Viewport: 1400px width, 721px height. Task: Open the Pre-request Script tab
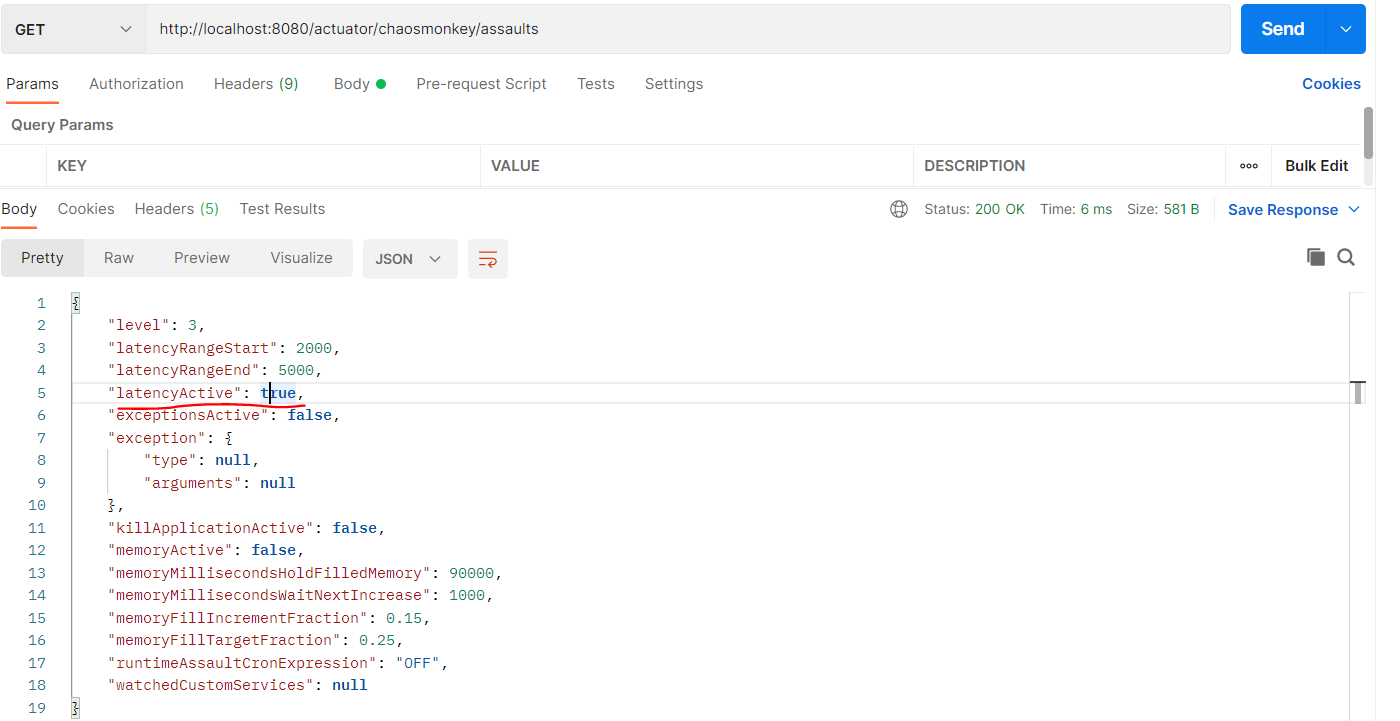(481, 84)
